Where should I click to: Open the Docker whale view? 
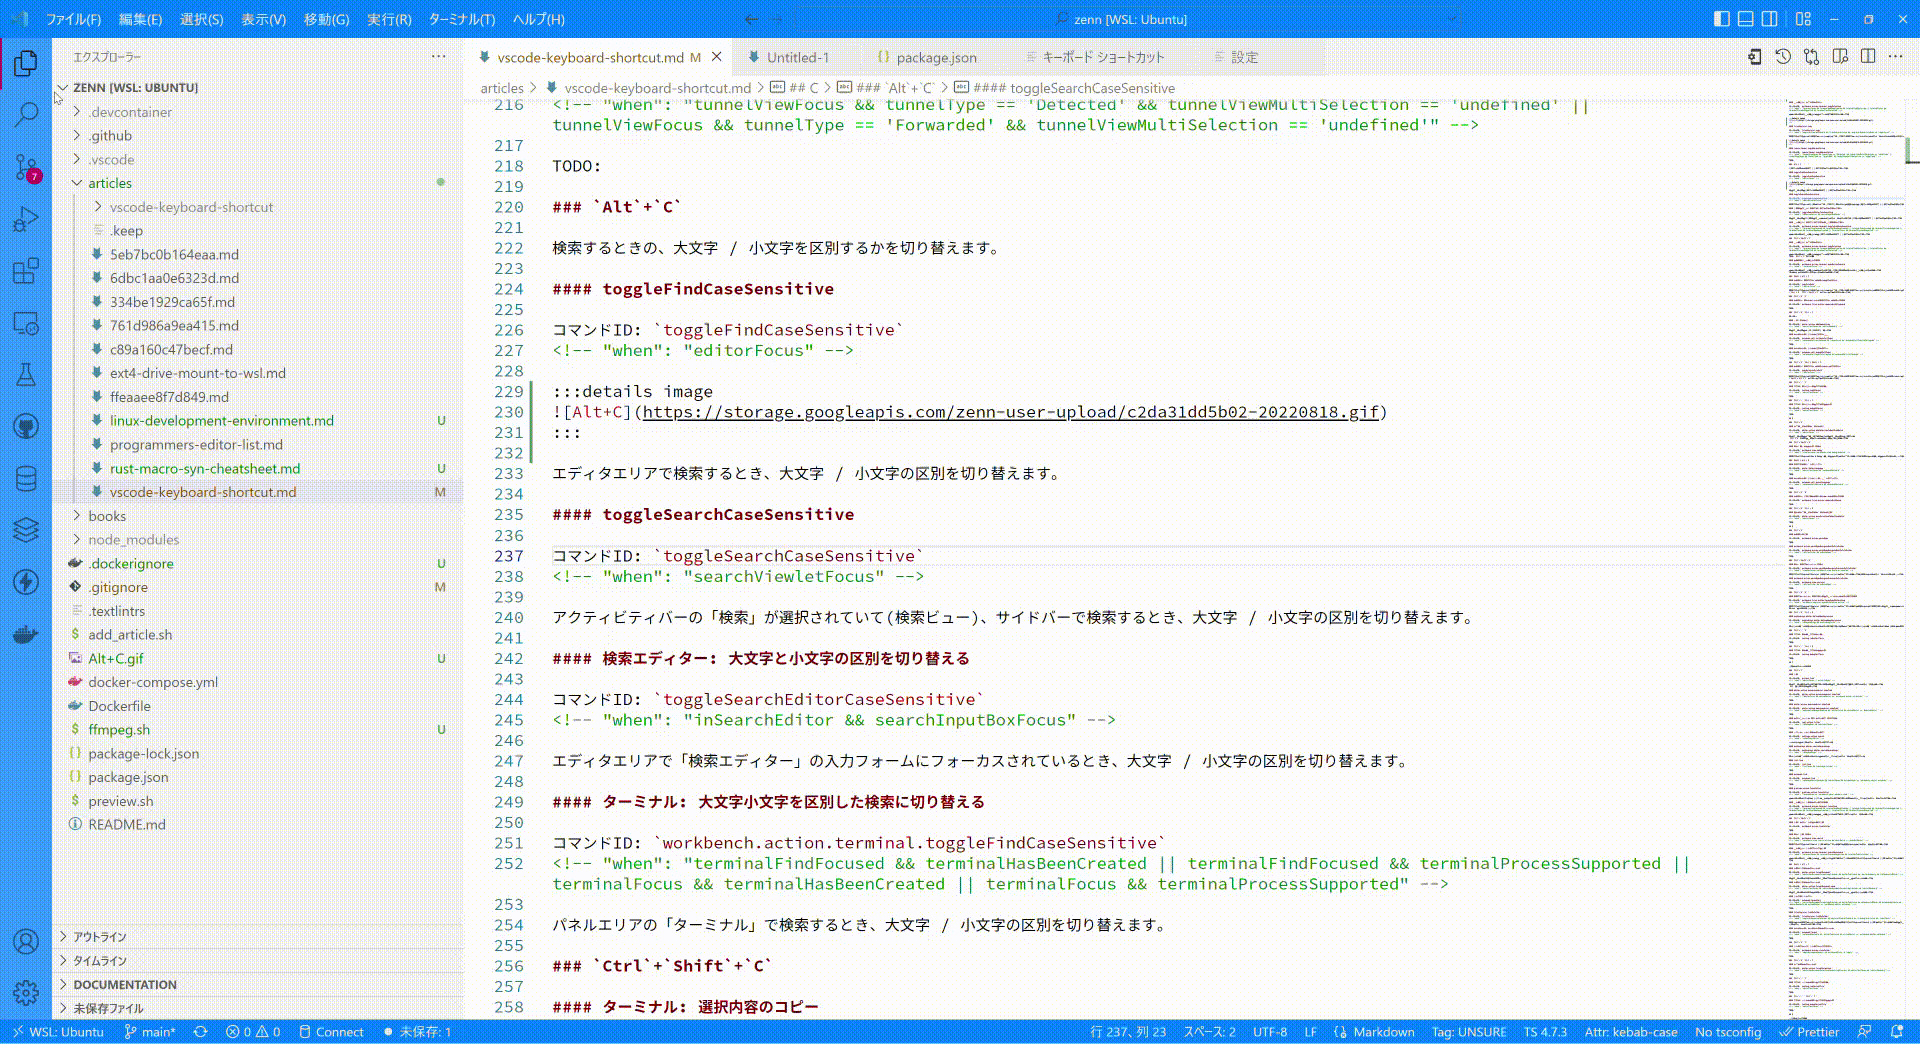pos(26,635)
